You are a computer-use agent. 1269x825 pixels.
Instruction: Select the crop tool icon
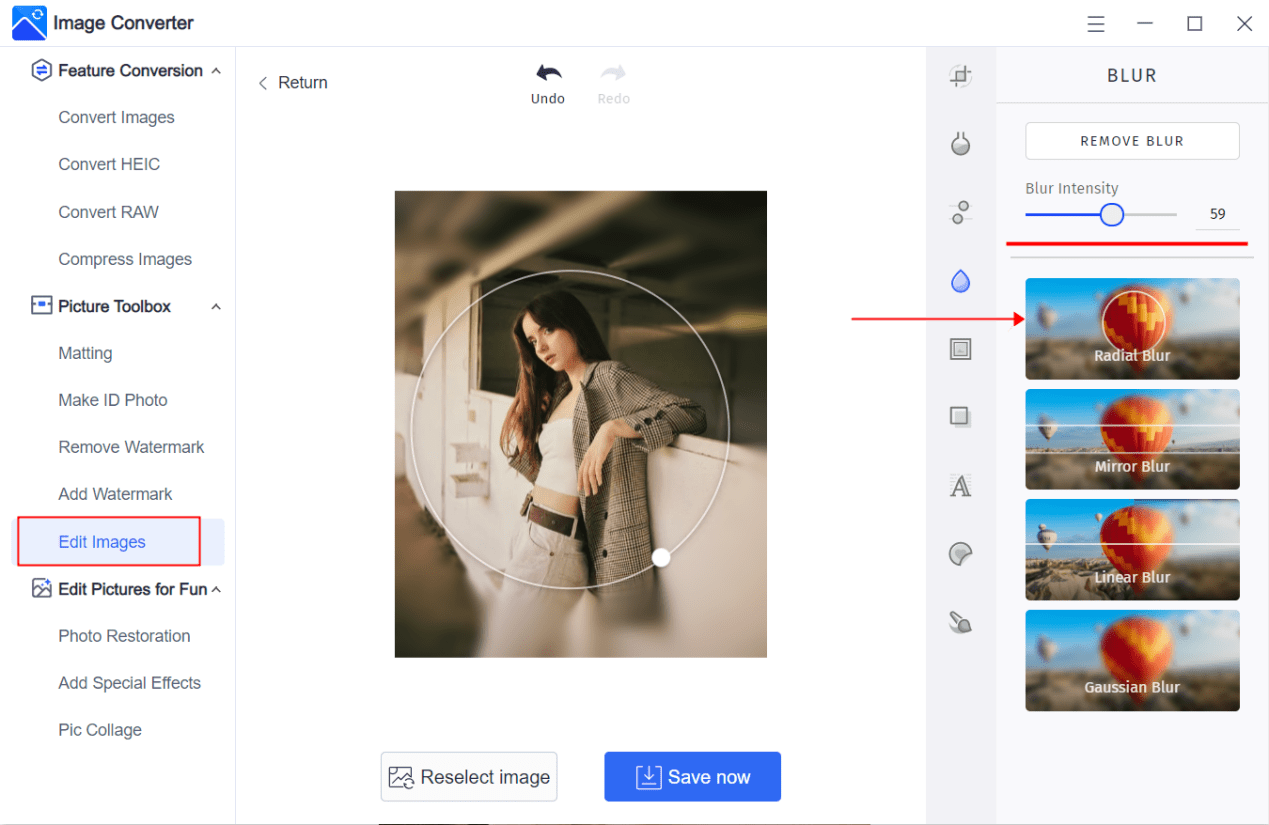pyautogui.click(x=960, y=76)
